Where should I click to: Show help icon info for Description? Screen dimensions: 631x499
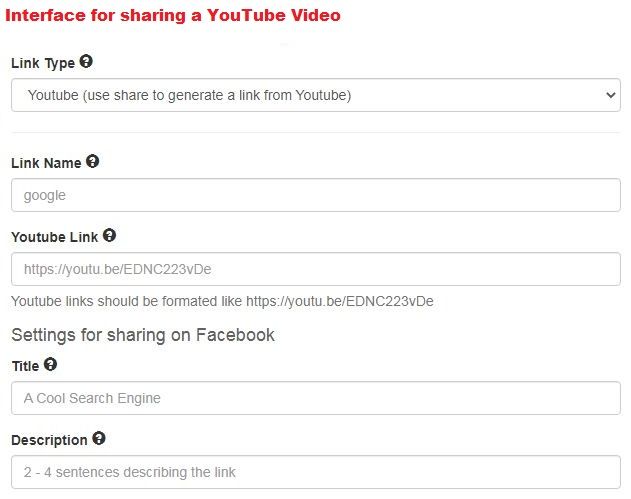pos(98,438)
